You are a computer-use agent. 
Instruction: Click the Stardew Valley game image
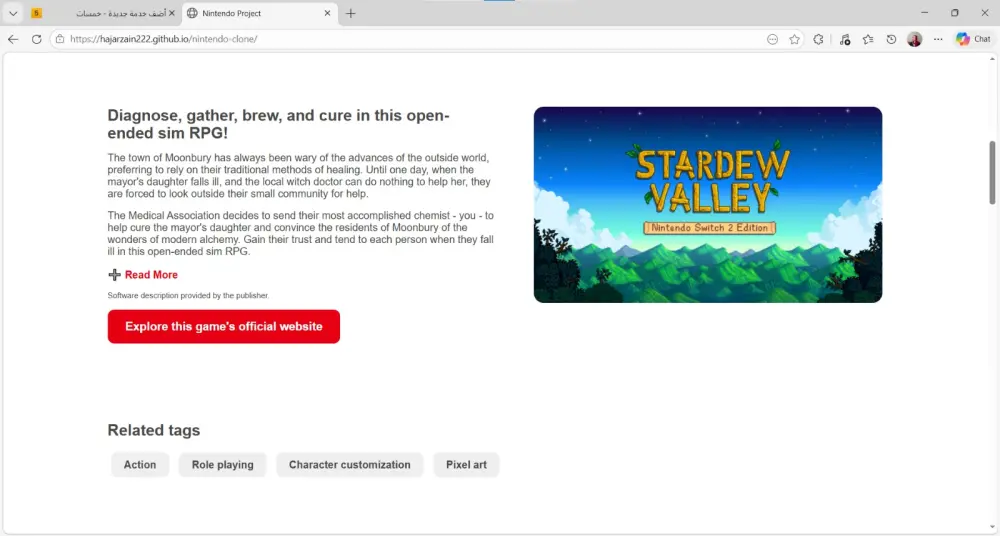(x=708, y=205)
